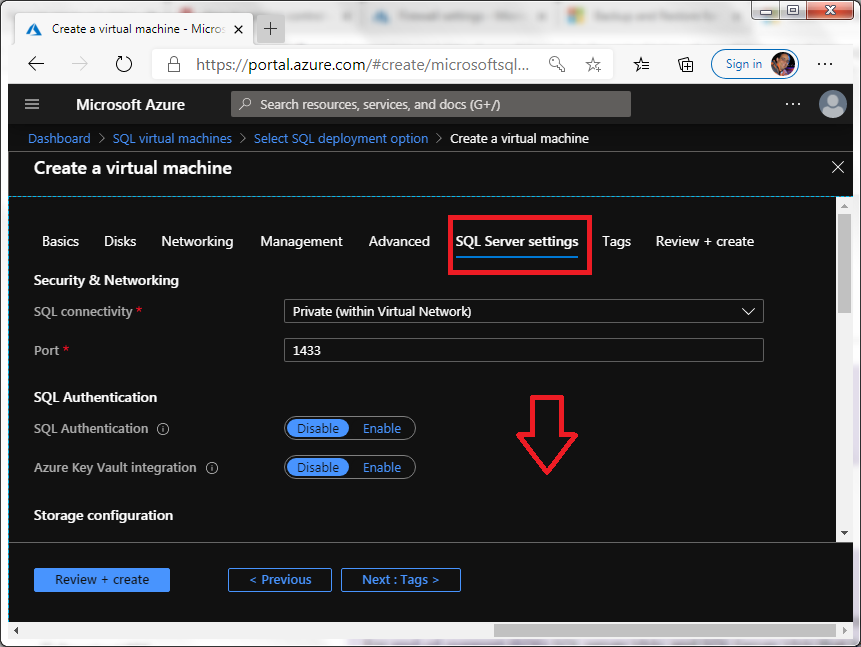Image resolution: width=861 pixels, height=647 pixels.
Task: Go to SQL virtual machines breadcrumb link
Action: click(x=172, y=138)
